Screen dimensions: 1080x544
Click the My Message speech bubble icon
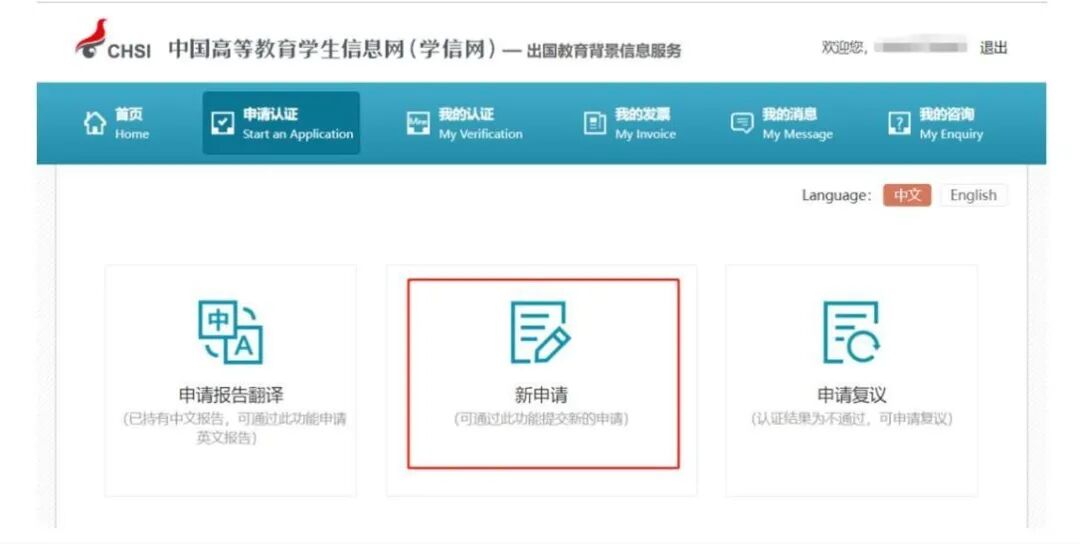[742, 123]
